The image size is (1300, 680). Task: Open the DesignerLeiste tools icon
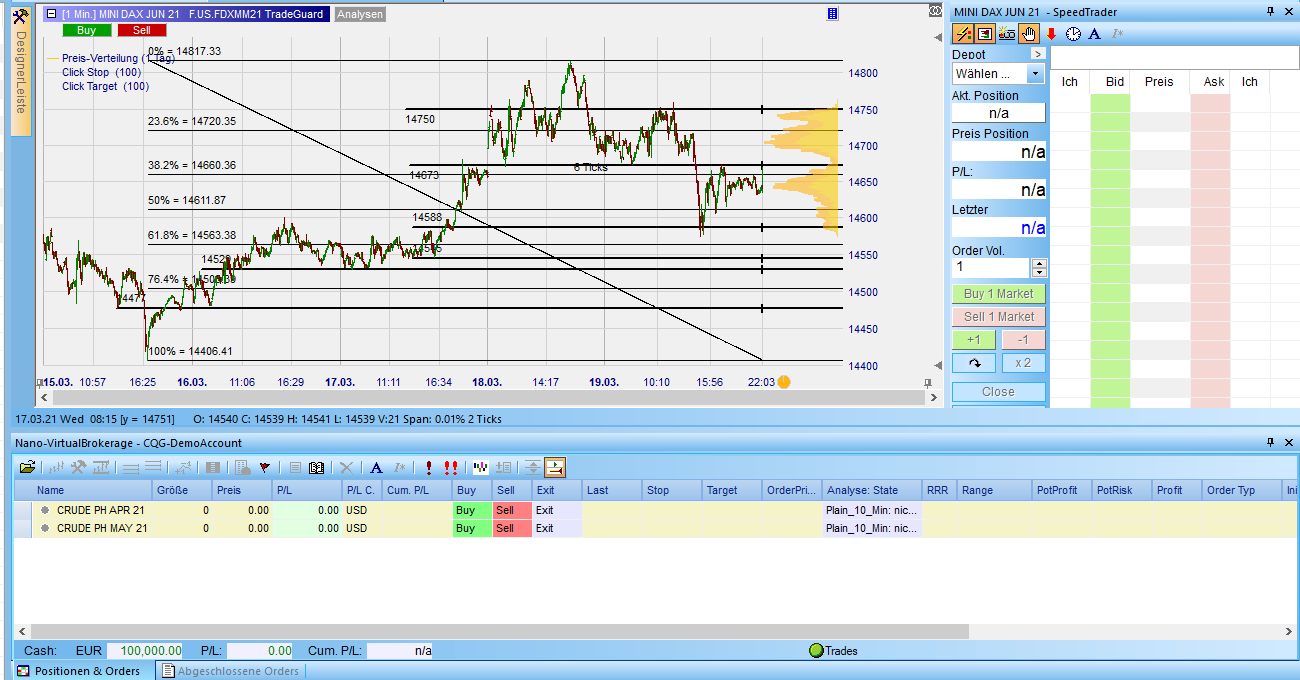pyautogui.click(x=20, y=14)
